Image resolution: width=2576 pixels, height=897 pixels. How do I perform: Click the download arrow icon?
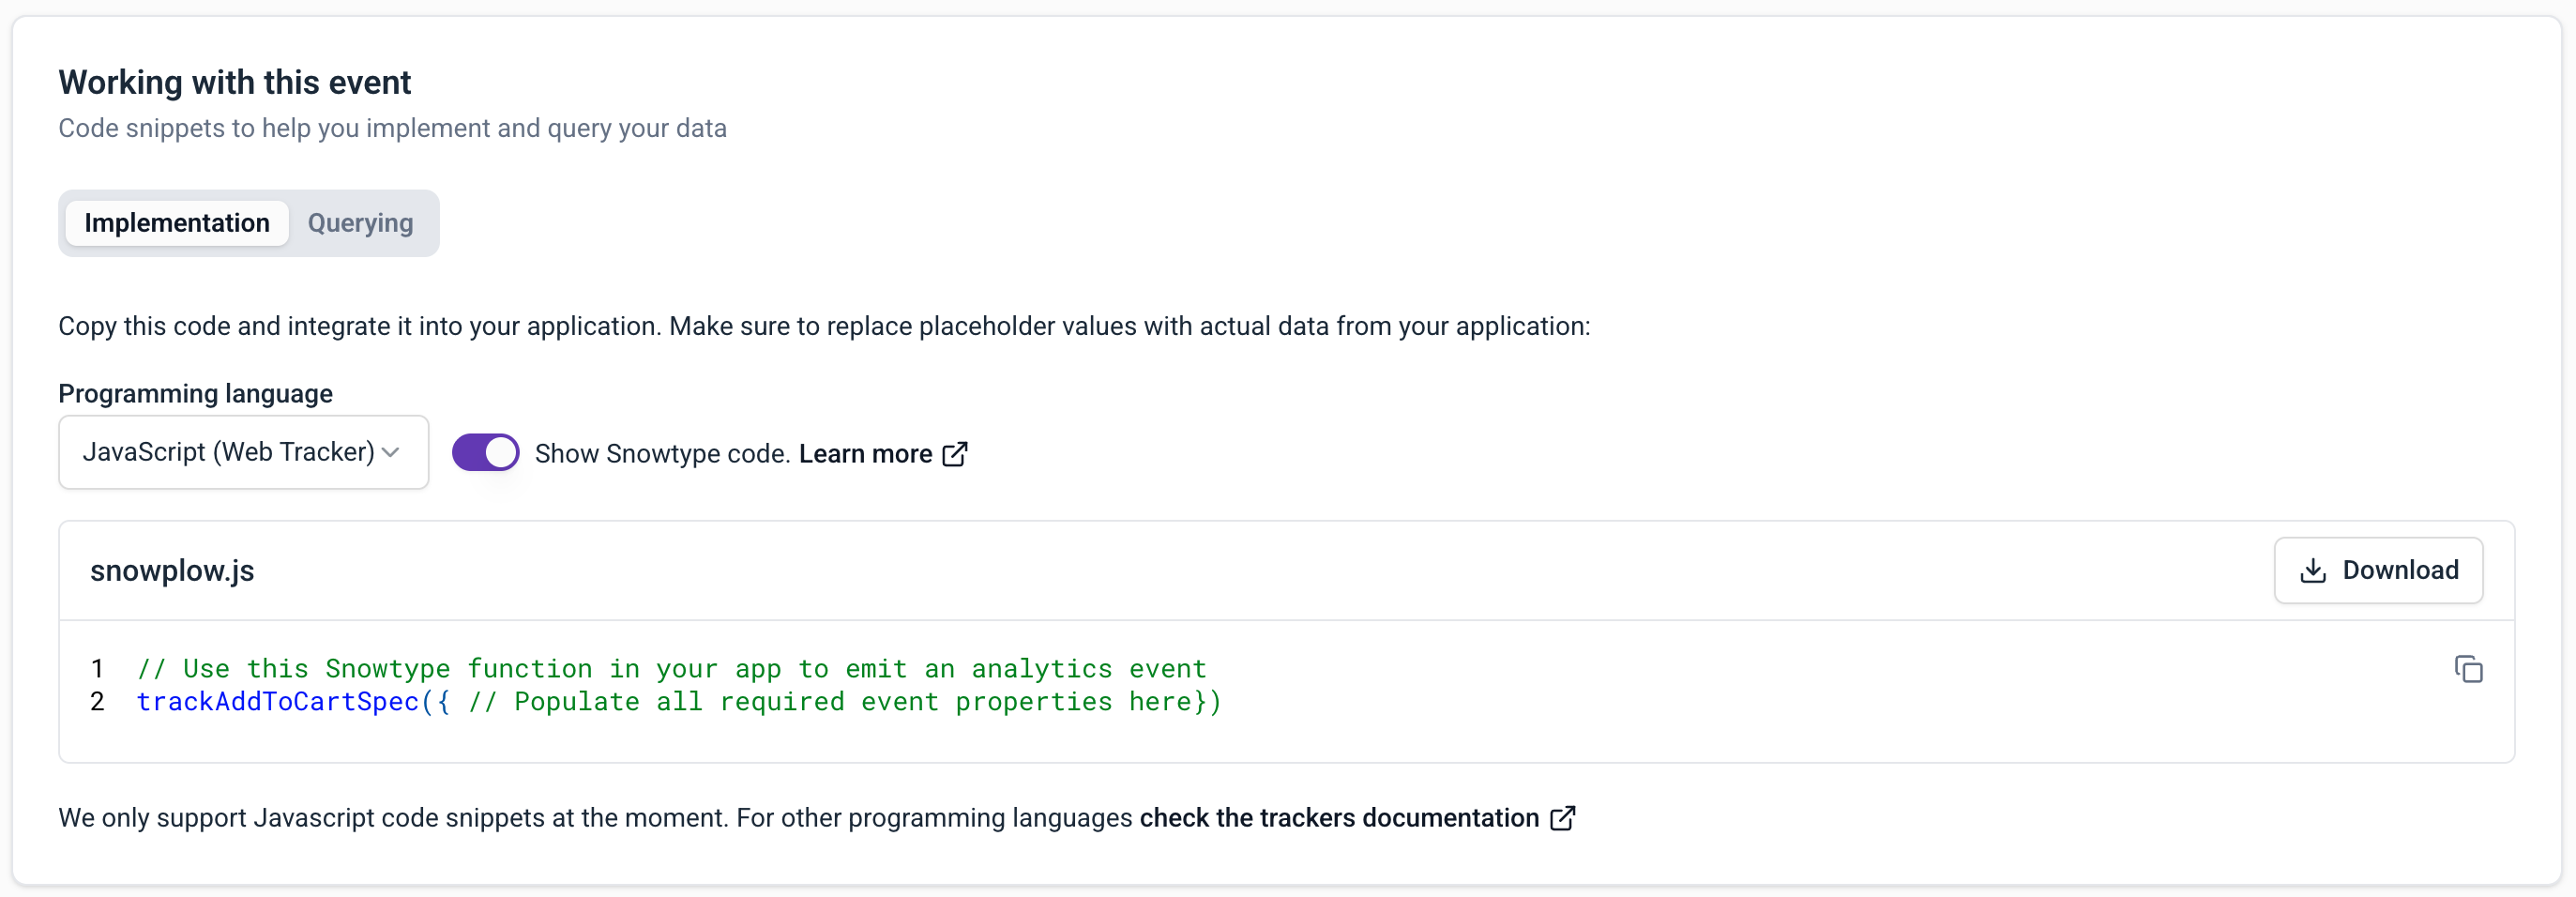pos(2312,571)
